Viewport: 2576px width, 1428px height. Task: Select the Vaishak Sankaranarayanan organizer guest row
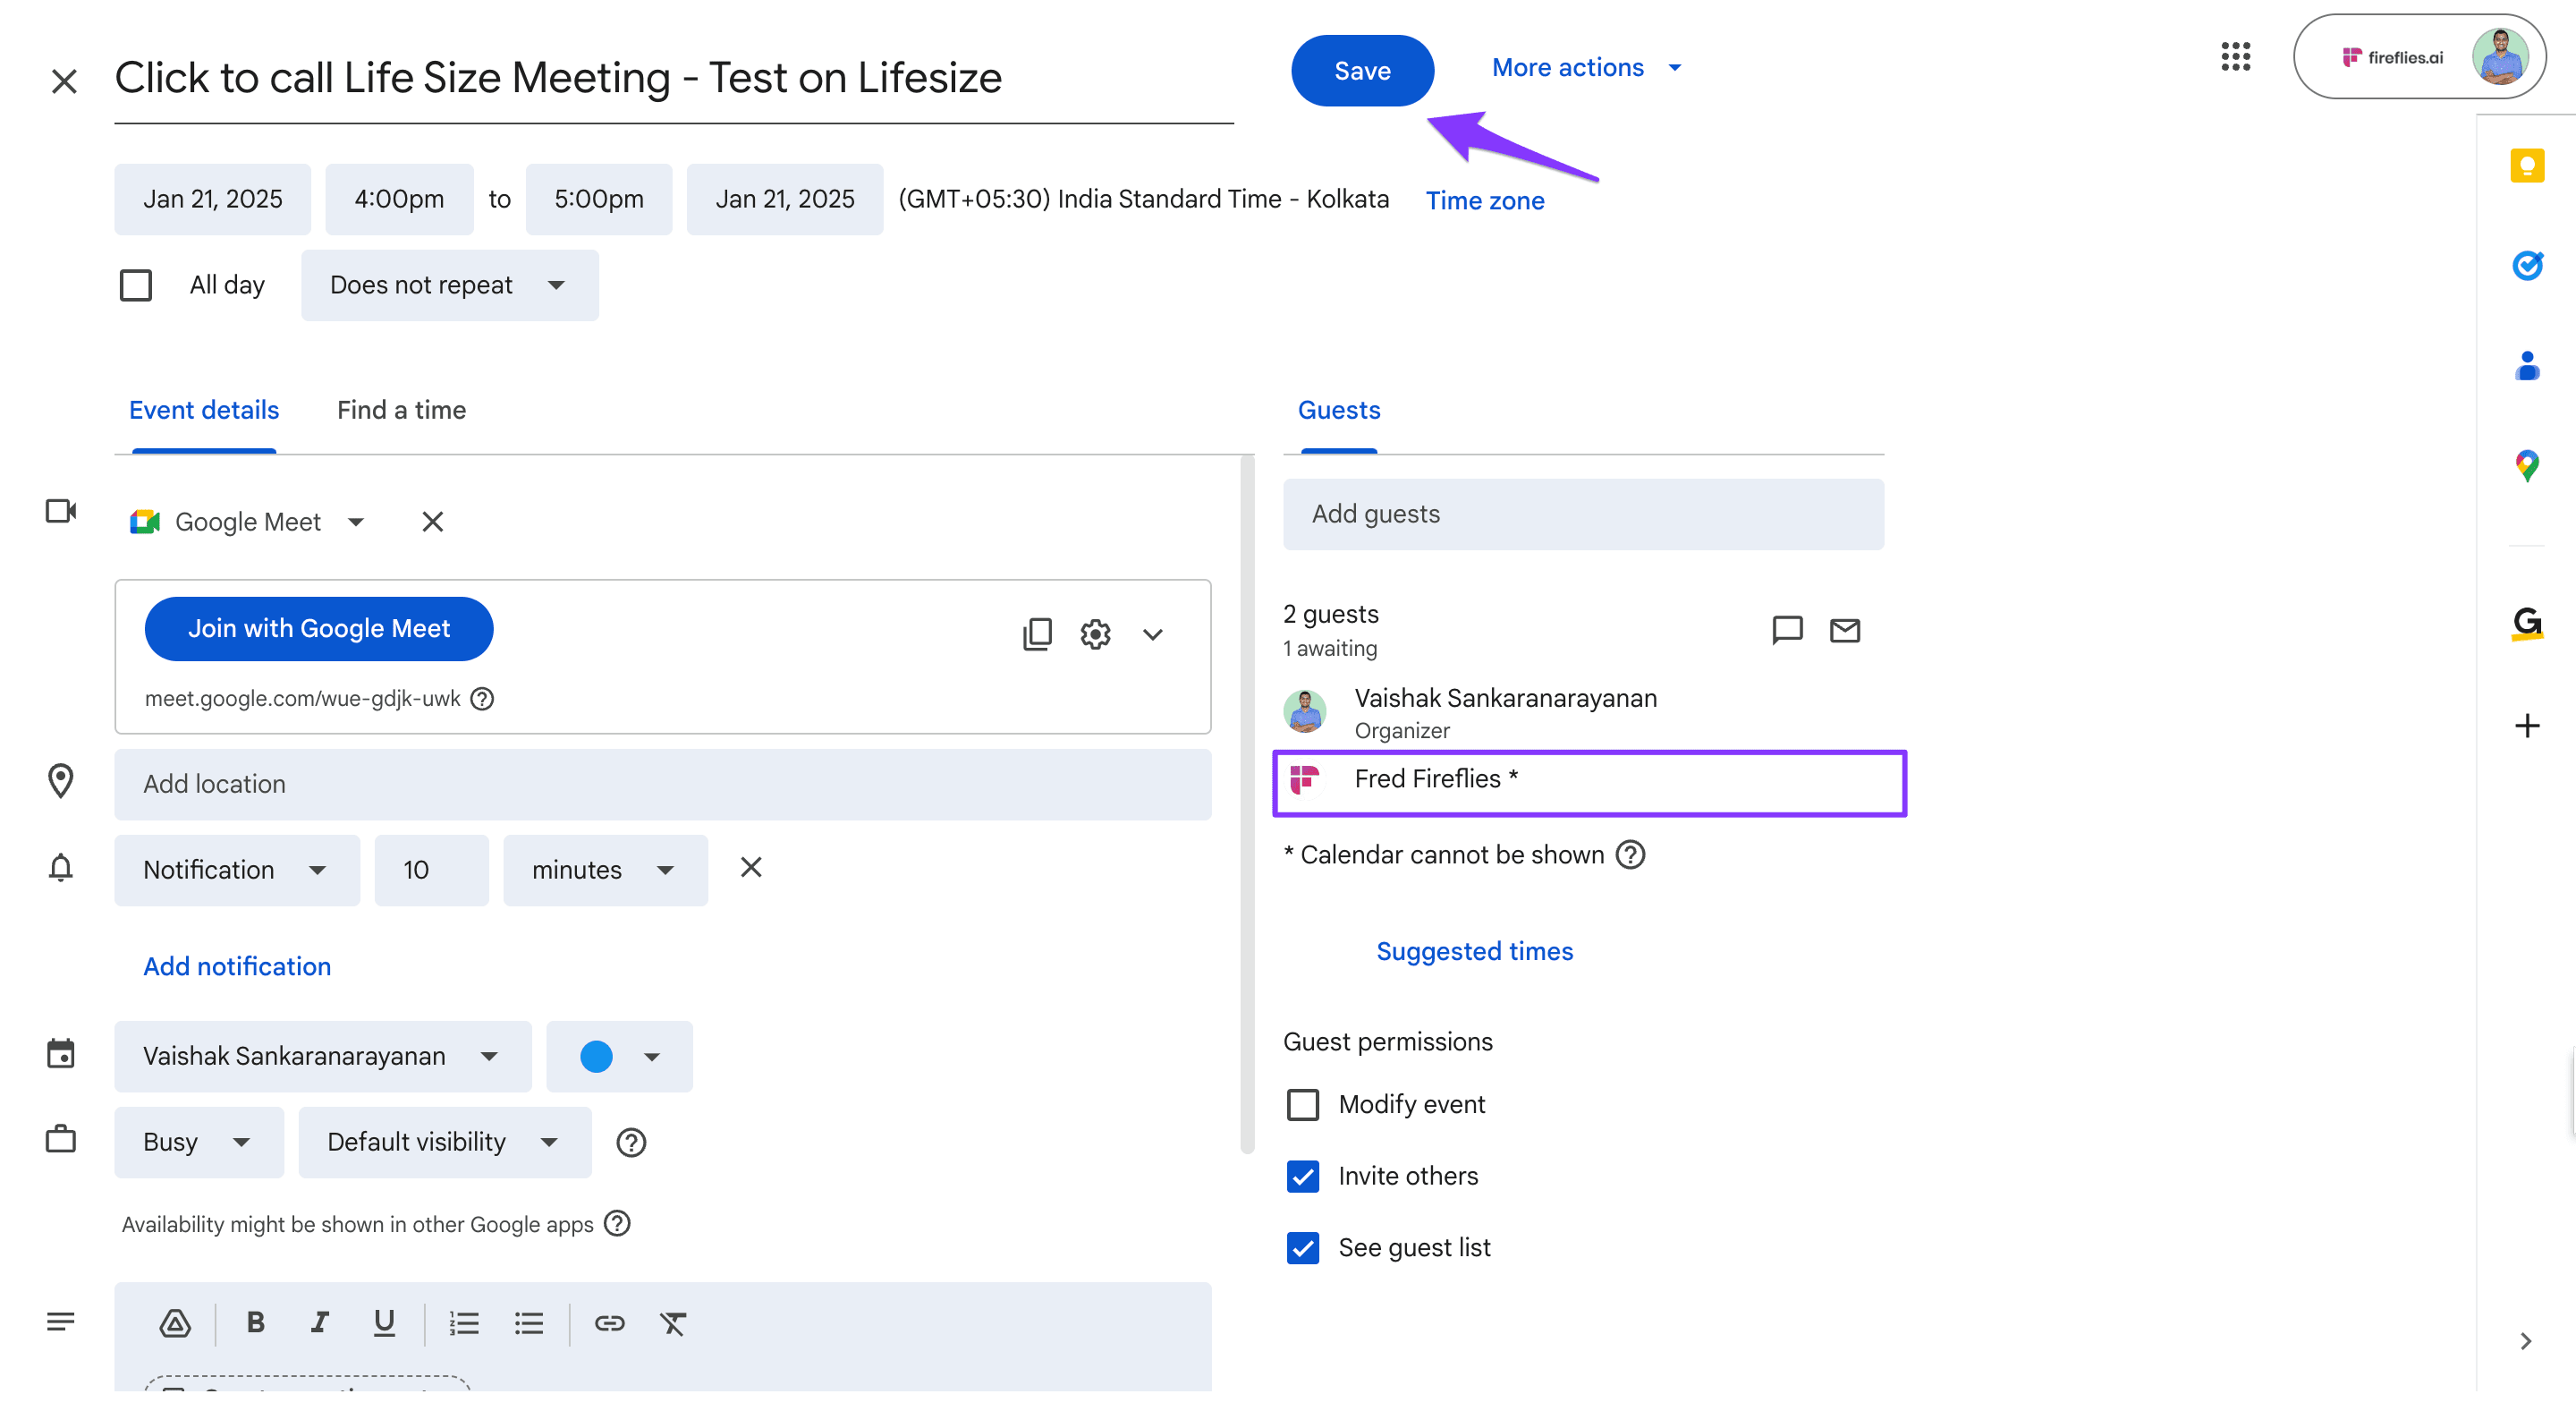(1583, 712)
